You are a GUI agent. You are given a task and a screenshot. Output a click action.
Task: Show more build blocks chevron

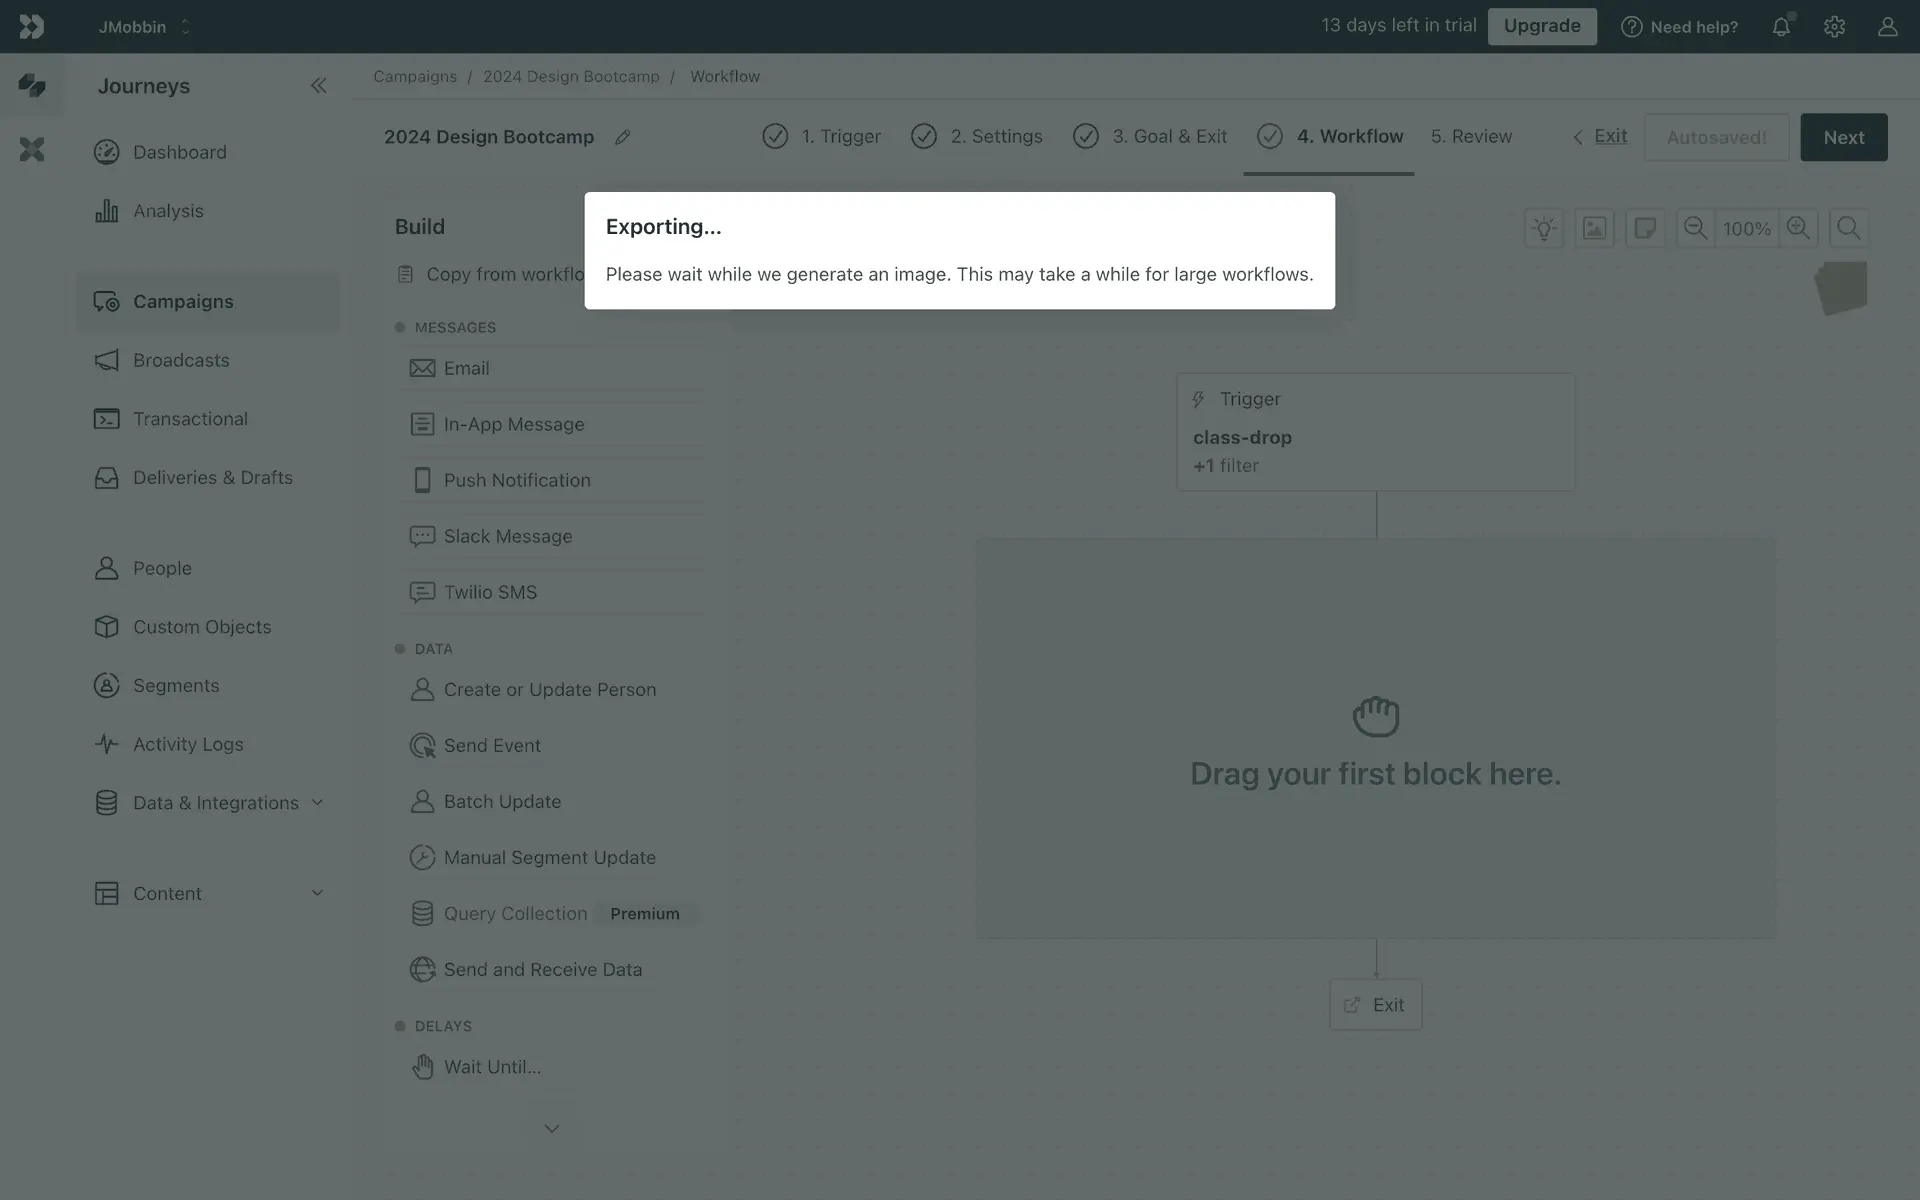coord(551,1128)
